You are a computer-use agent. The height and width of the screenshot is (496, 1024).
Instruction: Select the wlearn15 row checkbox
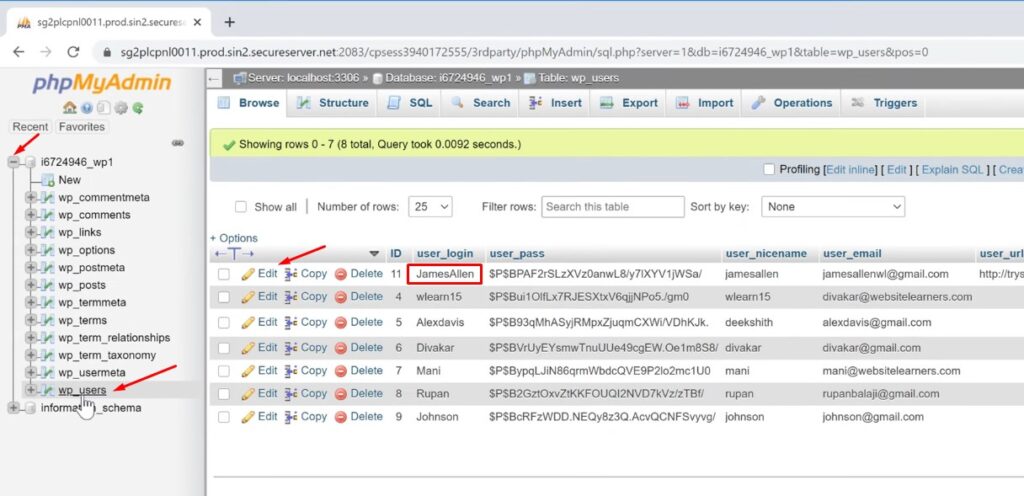pyautogui.click(x=224, y=297)
